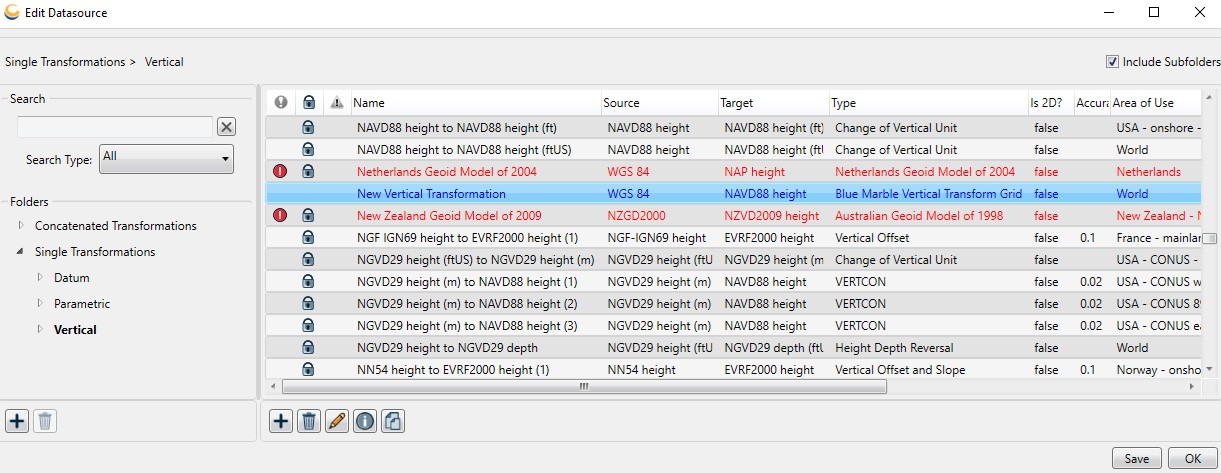Click the duplicate copy icon below table
The image size is (1221, 473).
point(393,421)
